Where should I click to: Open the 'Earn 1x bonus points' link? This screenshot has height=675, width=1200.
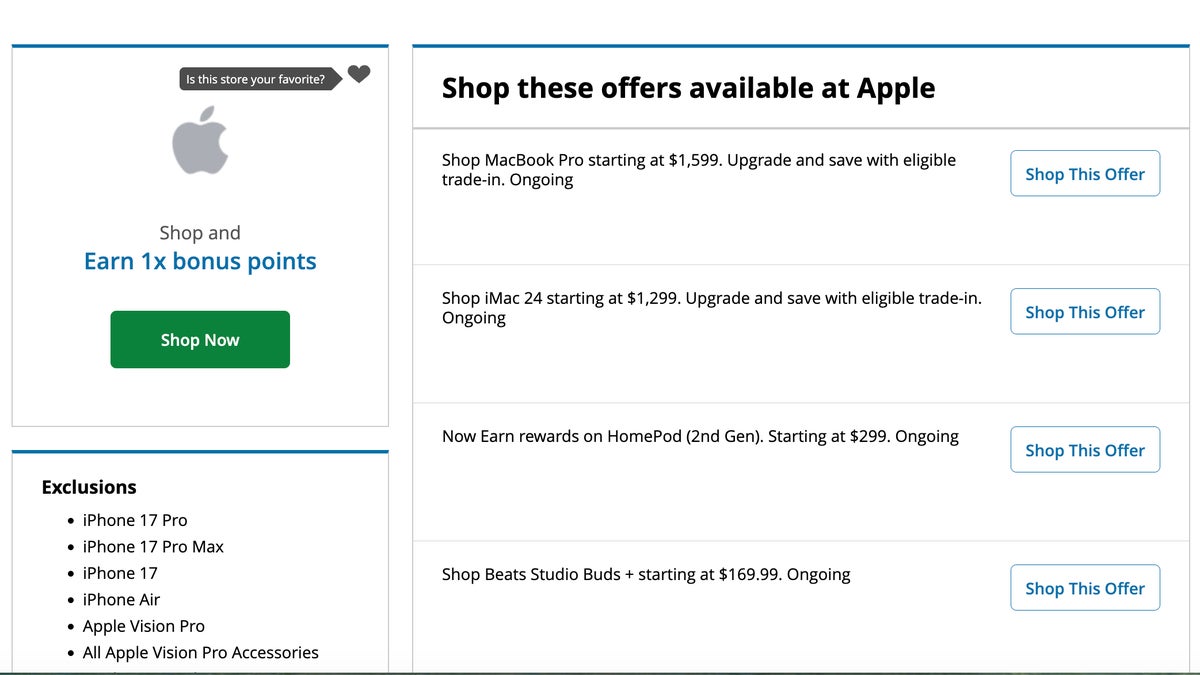pyautogui.click(x=200, y=261)
